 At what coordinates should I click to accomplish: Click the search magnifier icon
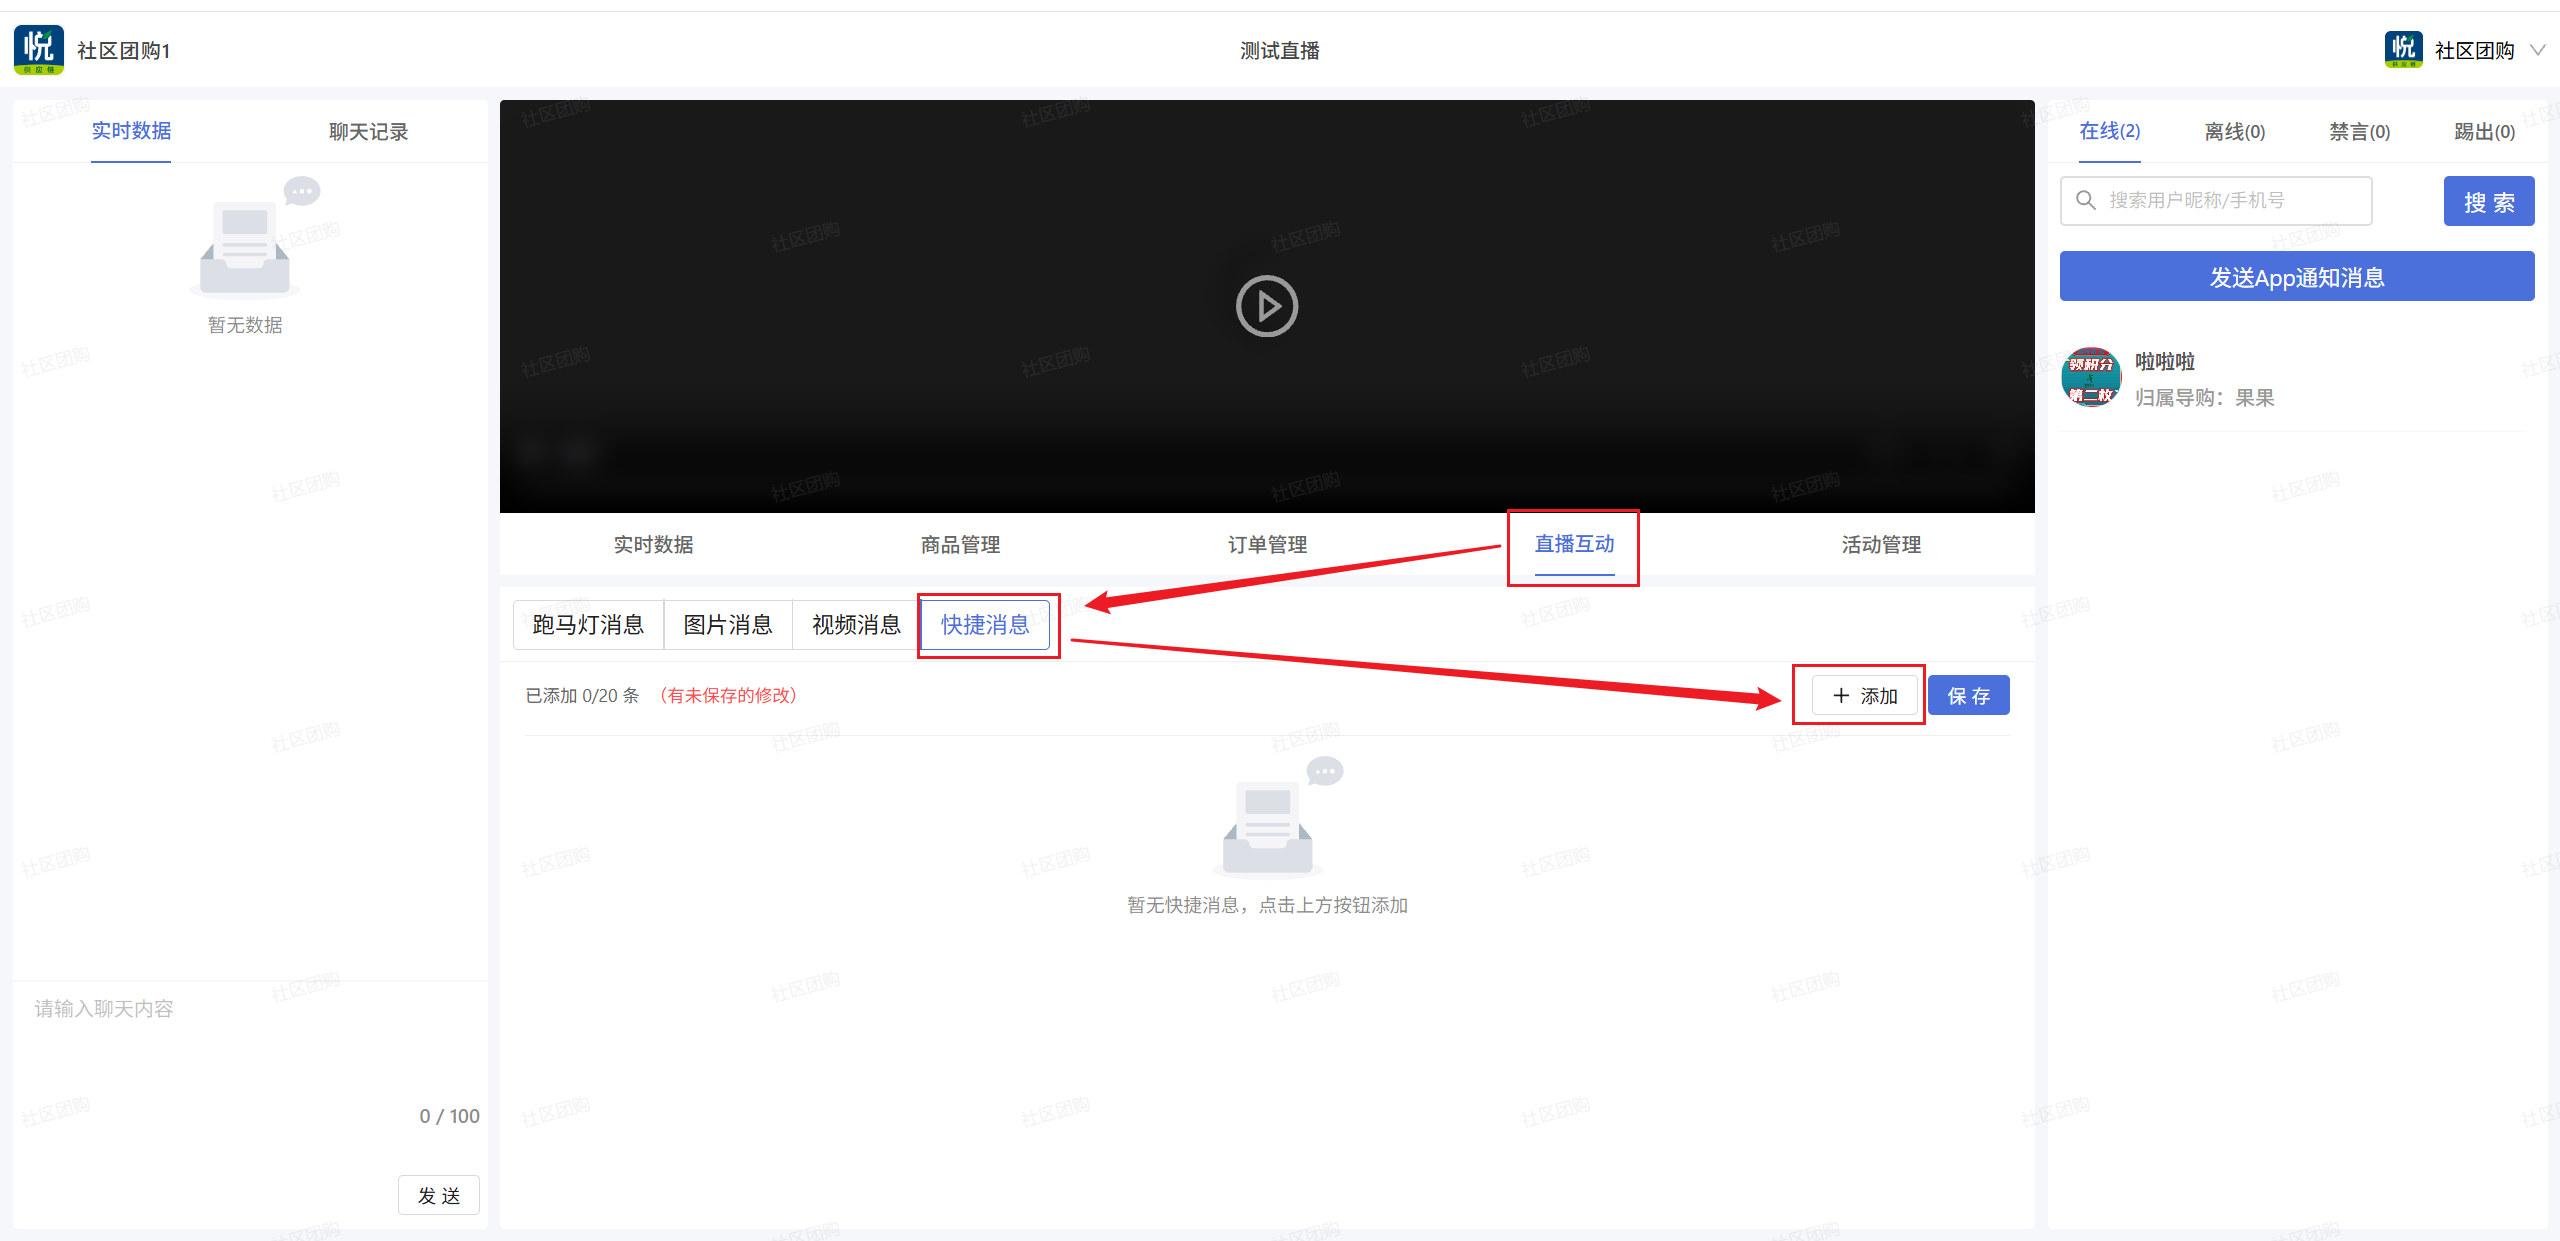coord(2086,200)
